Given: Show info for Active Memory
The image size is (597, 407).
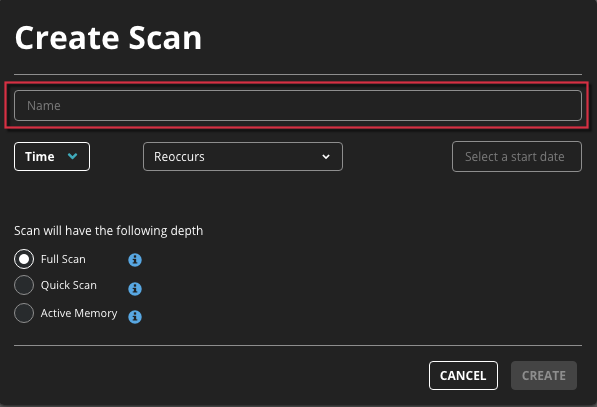Looking at the screenshot, I should tap(135, 317).
